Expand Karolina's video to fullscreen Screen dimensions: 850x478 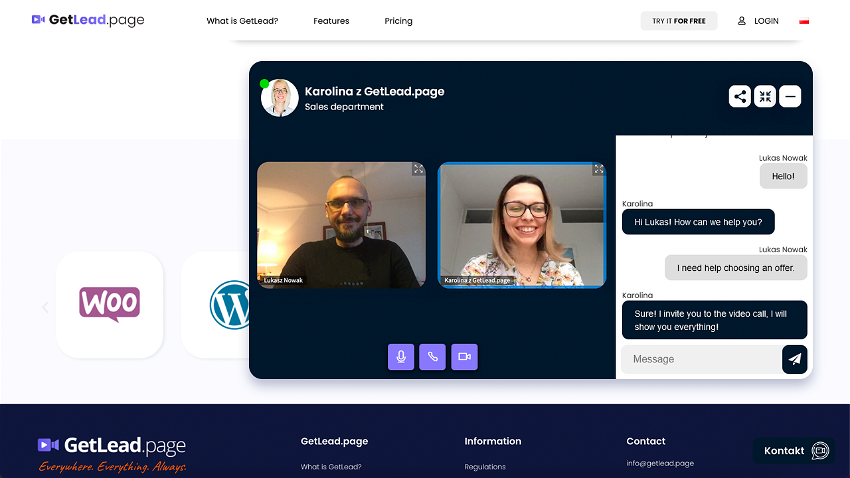point(598,170)
